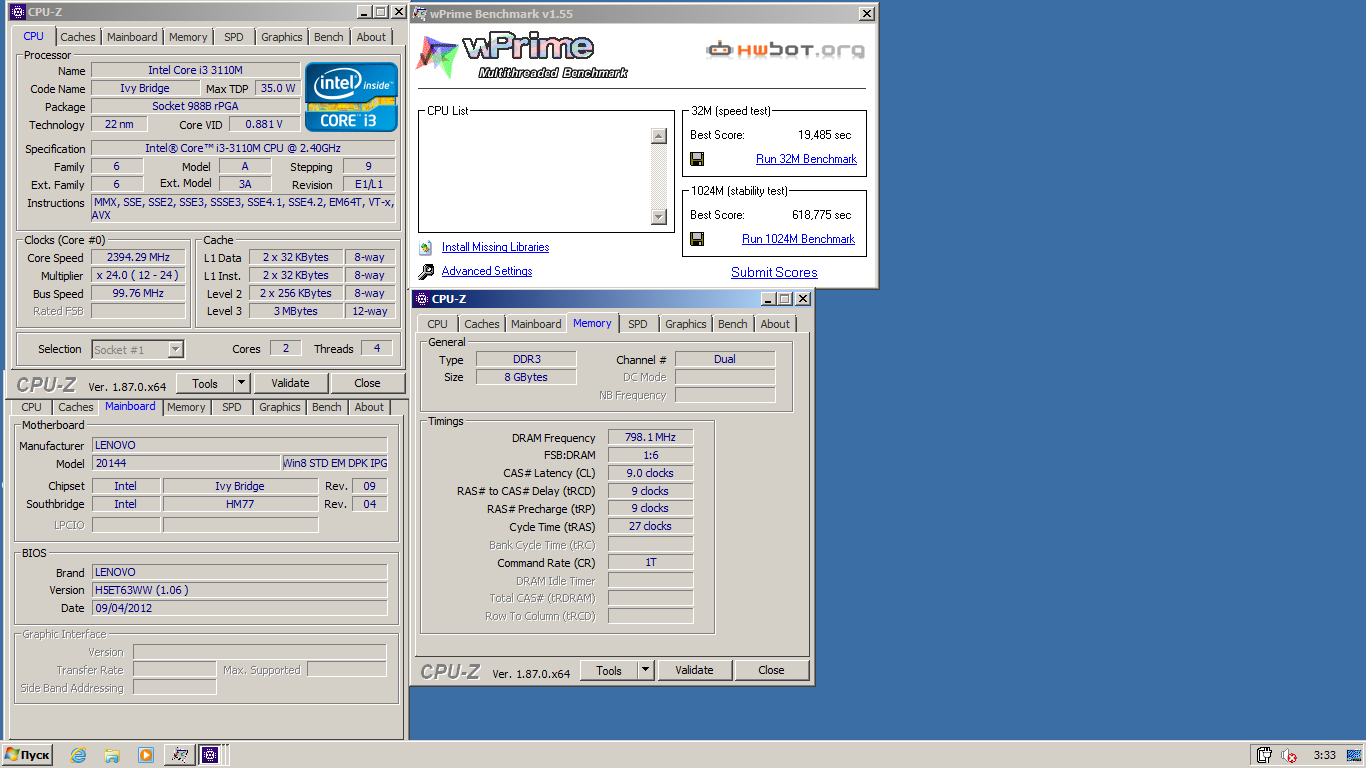This screenshot has width=1366, height=768.
Task: Click the Southbridge HM77 field
Action: click(x=240, y=504)
